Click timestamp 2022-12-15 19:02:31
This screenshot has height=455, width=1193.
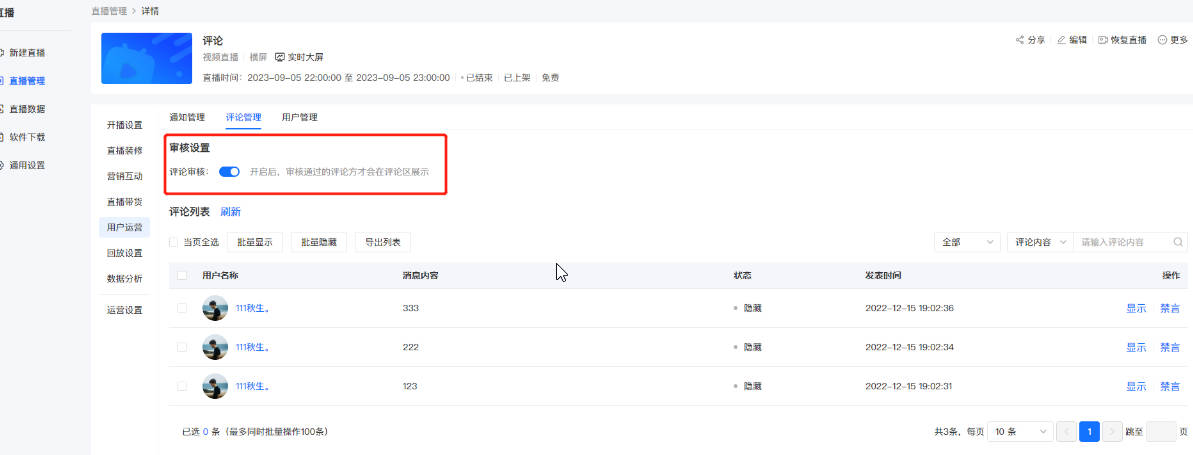tap(909, 386)
